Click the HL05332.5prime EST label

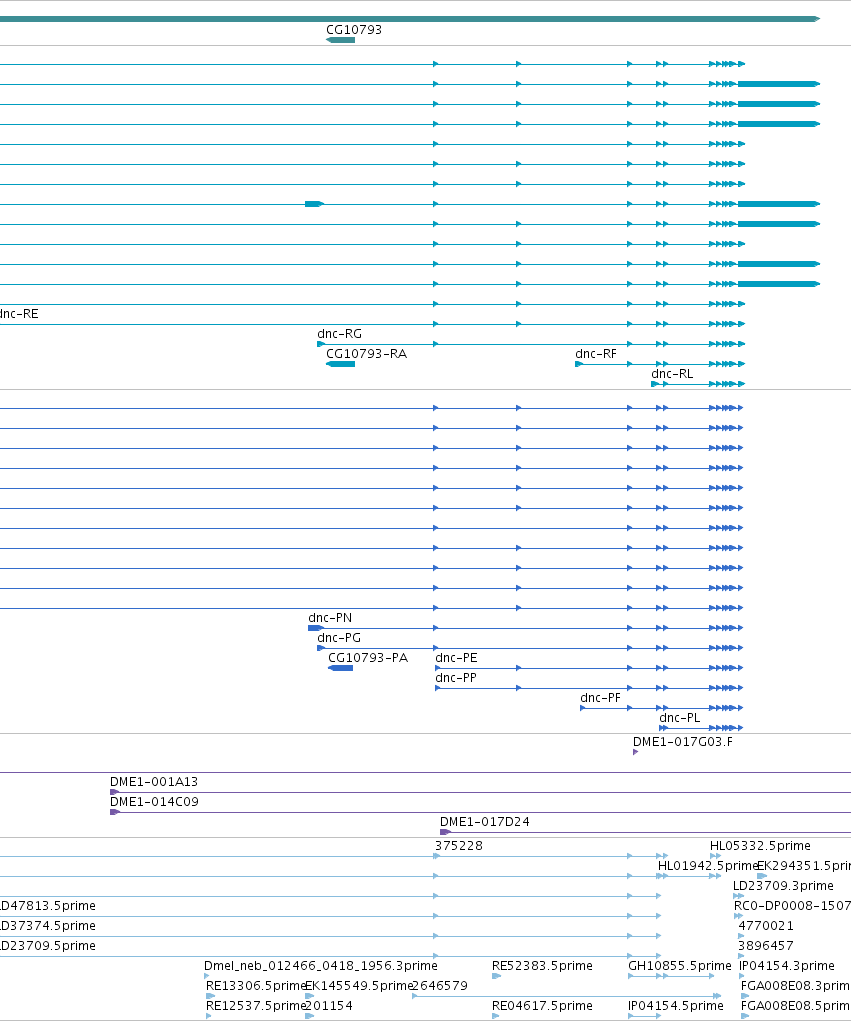click(760, 846)
